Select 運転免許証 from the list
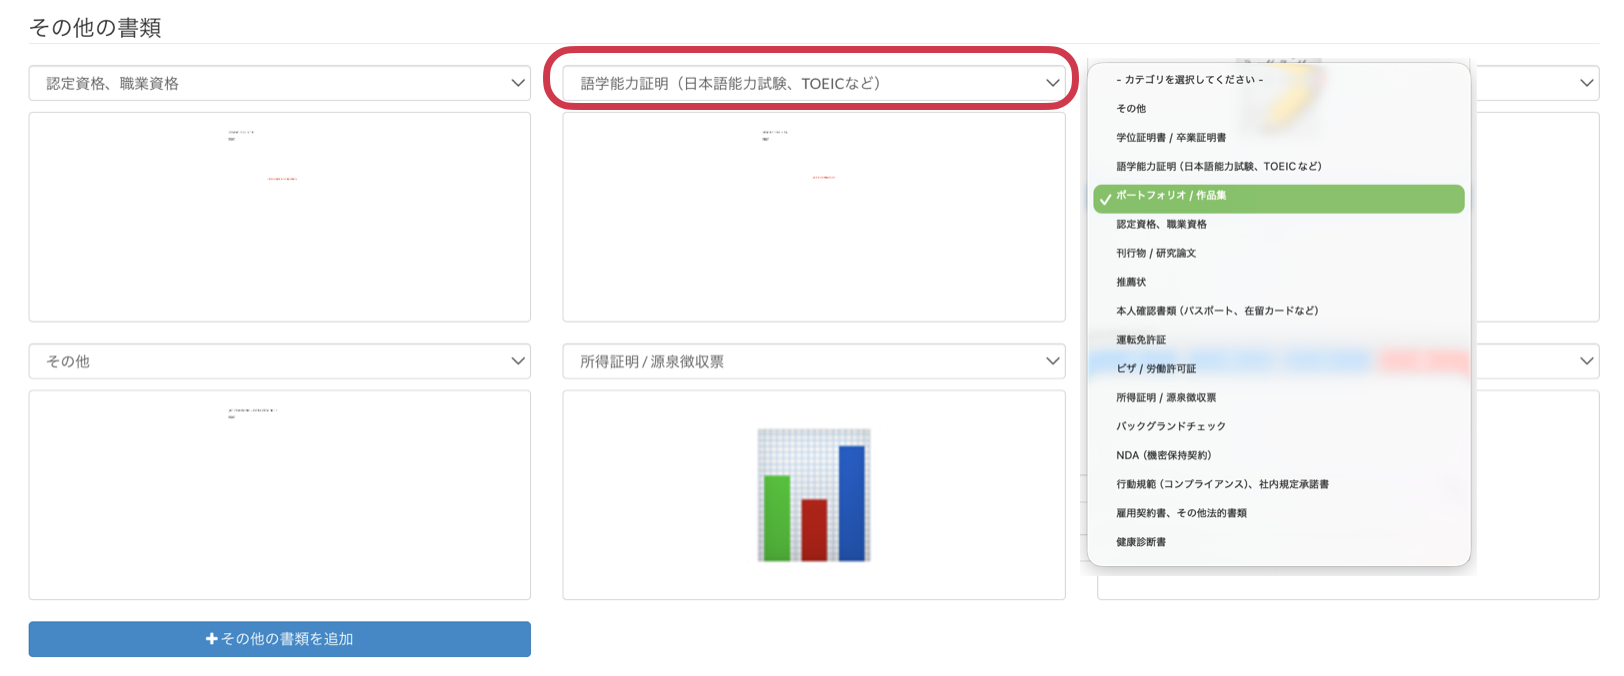This screenshot has height=676, width=1624. coord(1141,340)
